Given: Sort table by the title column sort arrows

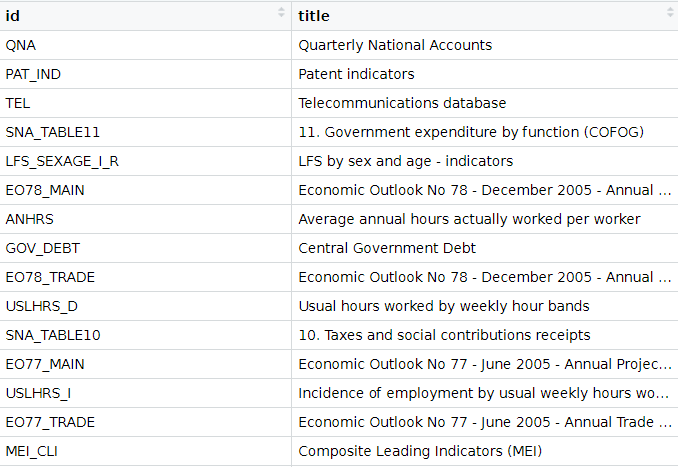Looking at the screenshot, I should pos(669,13).
